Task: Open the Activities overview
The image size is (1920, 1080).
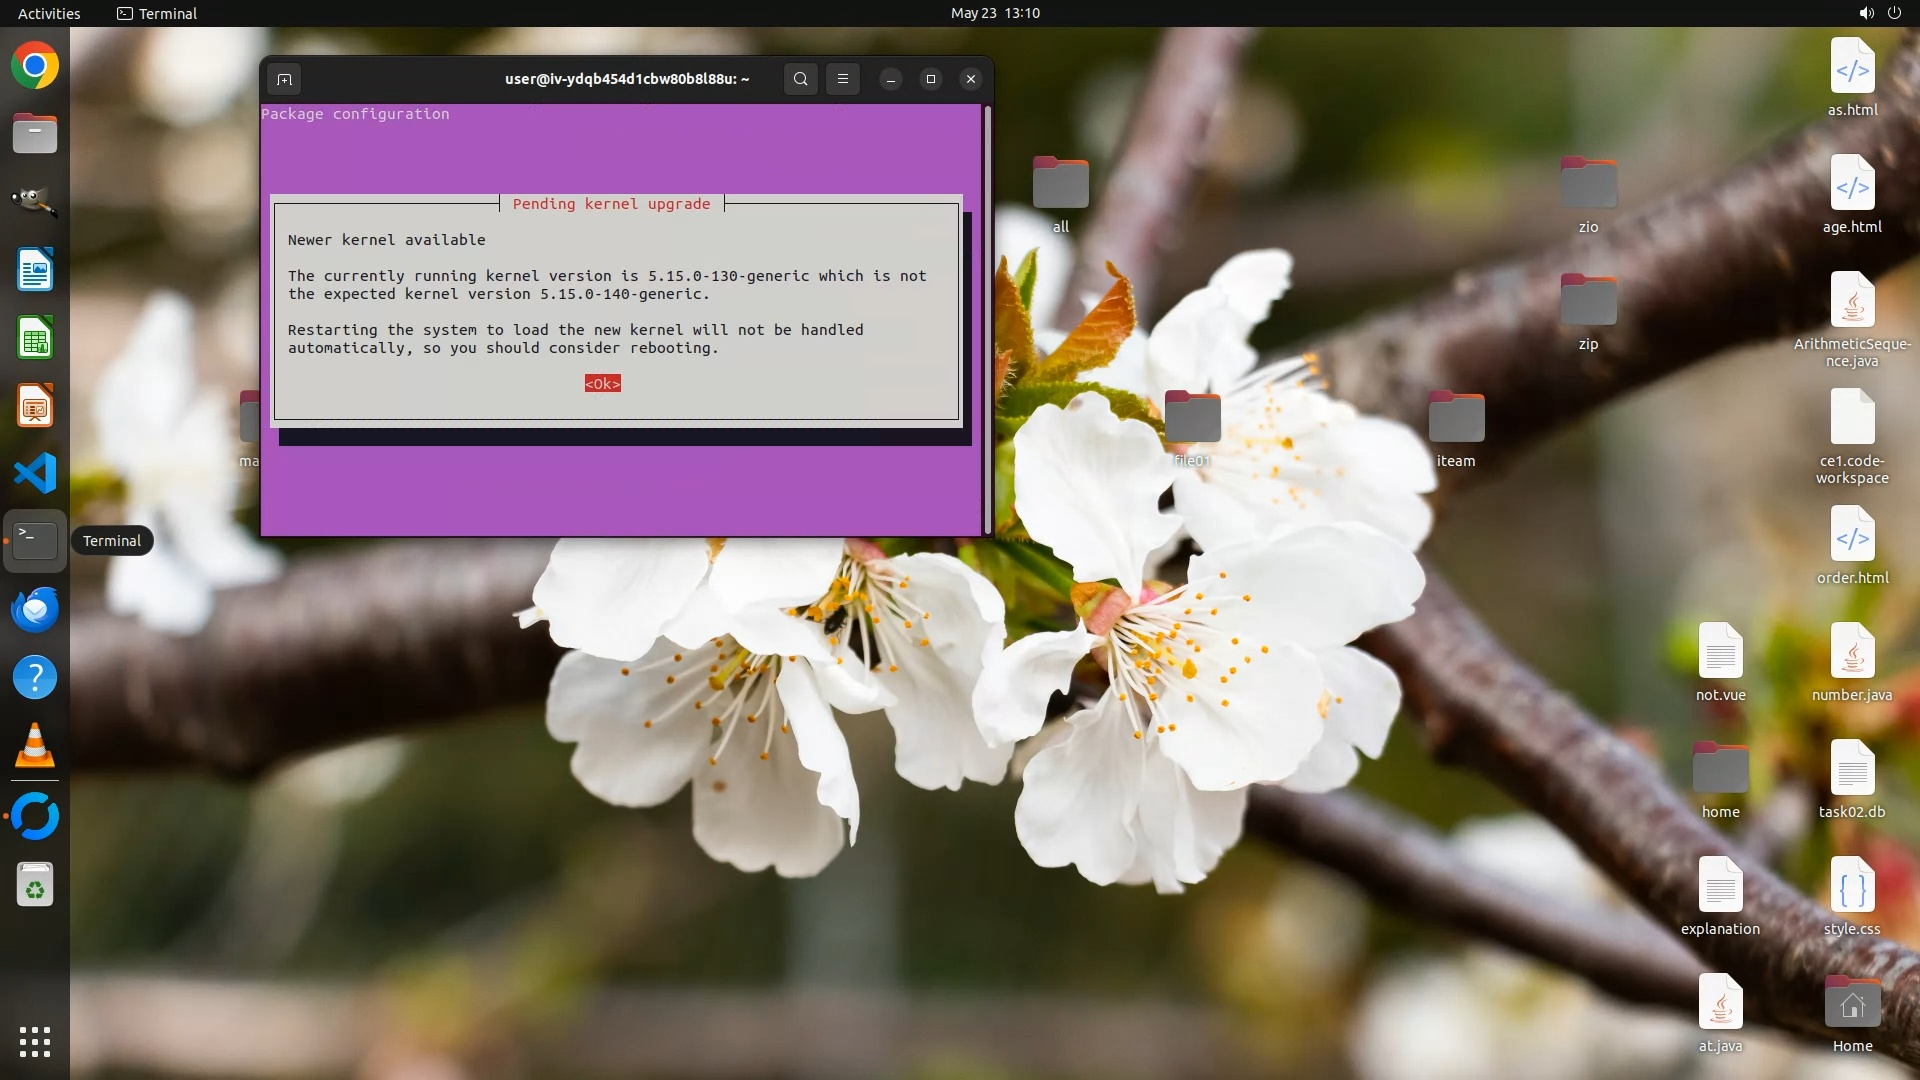Action: pyautogui.click(x=49, y=13)
